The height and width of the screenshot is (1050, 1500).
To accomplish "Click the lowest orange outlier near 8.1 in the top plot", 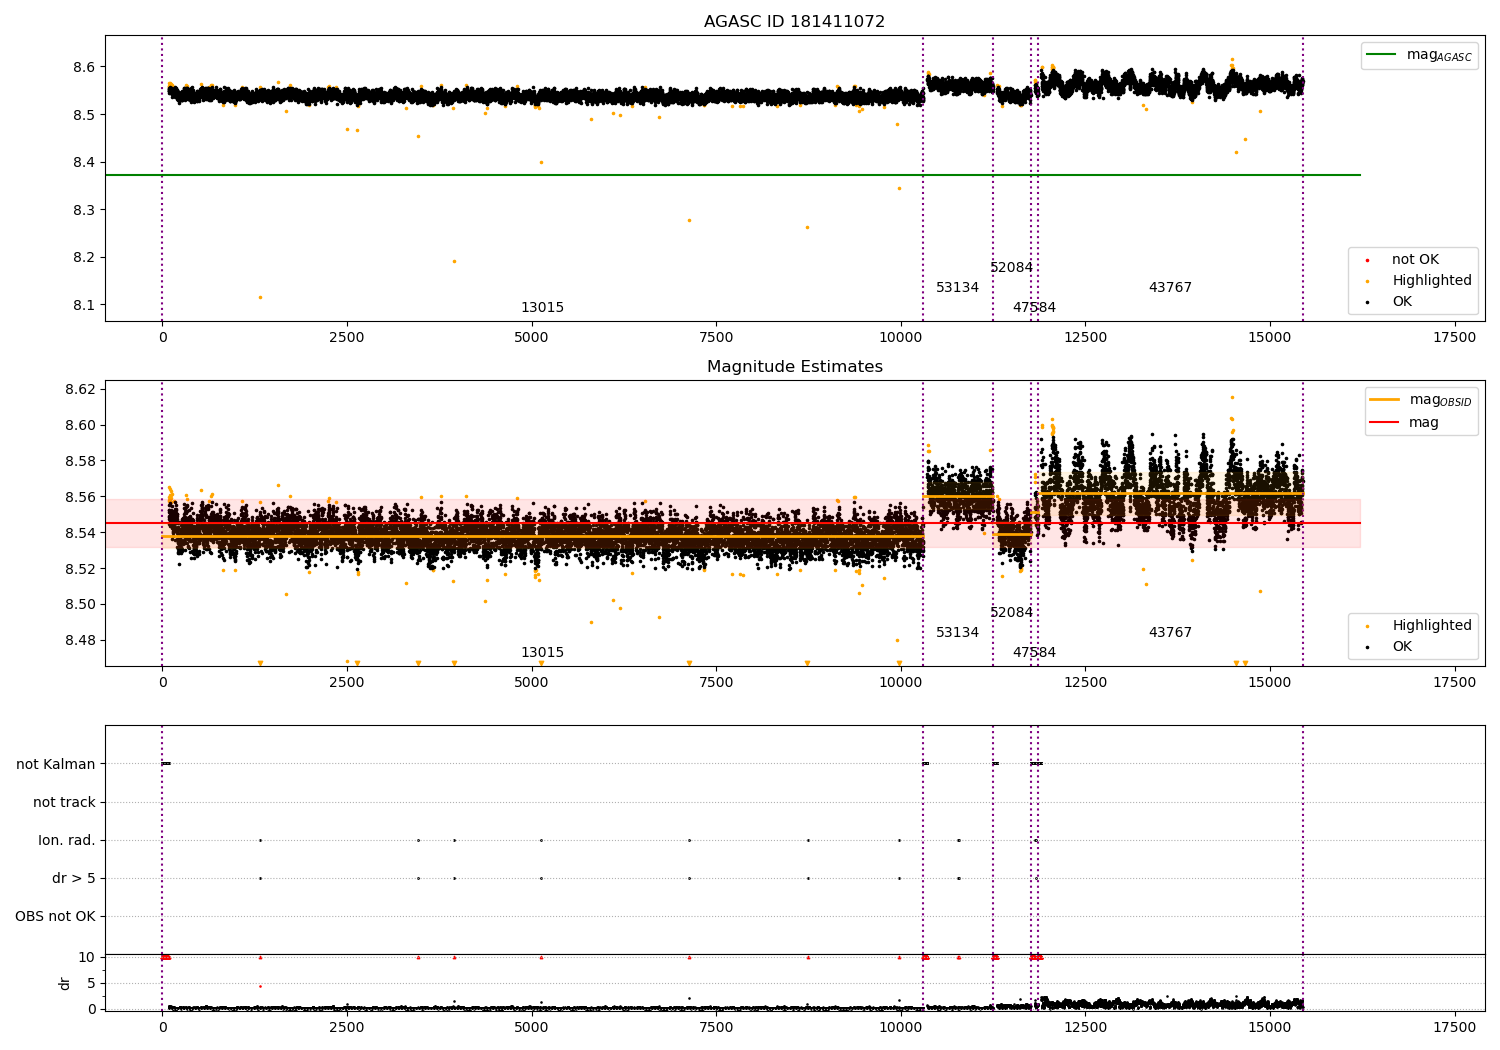I will [x=260, y=297].
